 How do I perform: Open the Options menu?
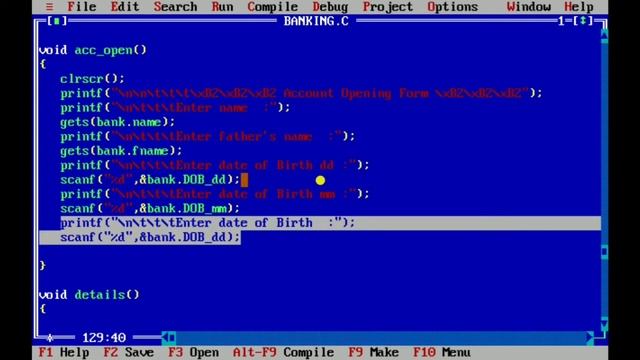(453, 7)
